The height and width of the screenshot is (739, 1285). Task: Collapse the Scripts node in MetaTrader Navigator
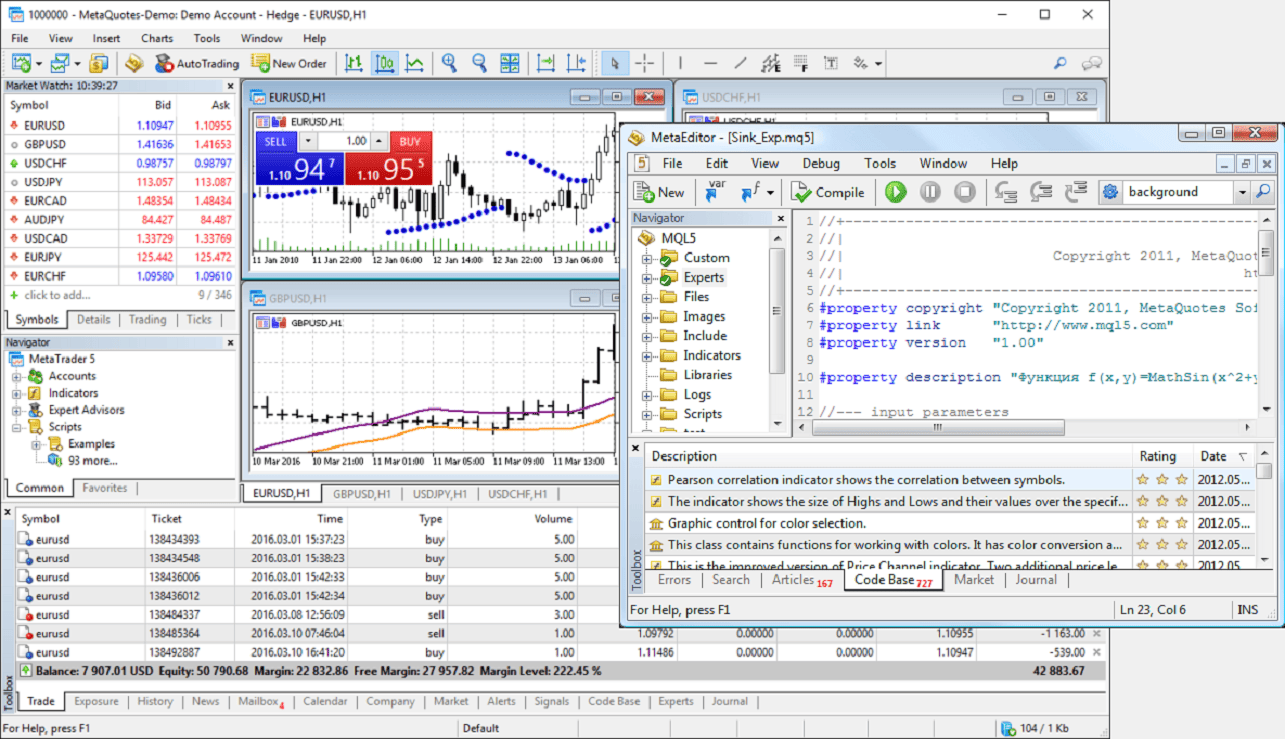(17, 427)
